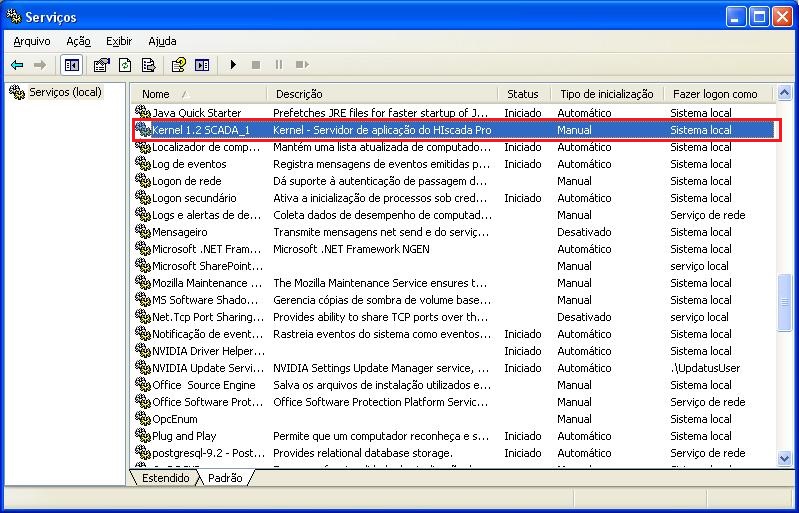Click the gear icon of OpcEnum
Screen dimensions: 799x513
tap(143, 419)
